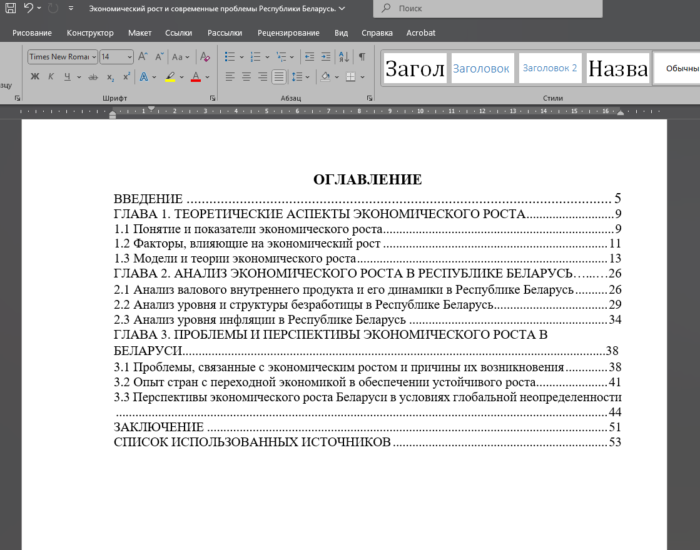The height and width of the screenshot is (550, 700).
Task: Expand the borders options arrow
Action: pos(362,77)
